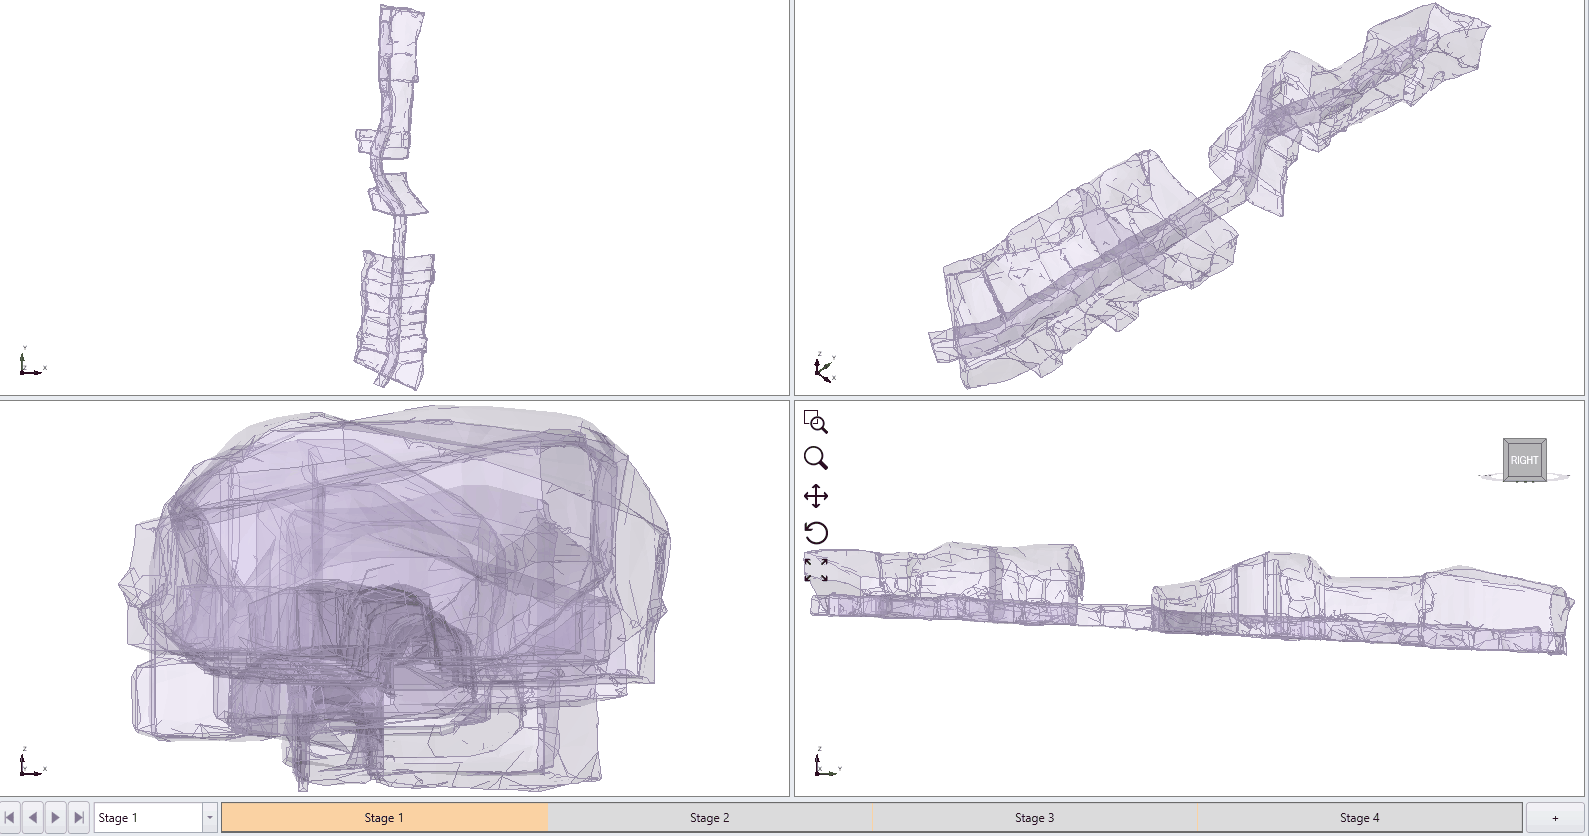
Task: Click the rotate view circular arrow icon
Action: (x=815, y=532)
